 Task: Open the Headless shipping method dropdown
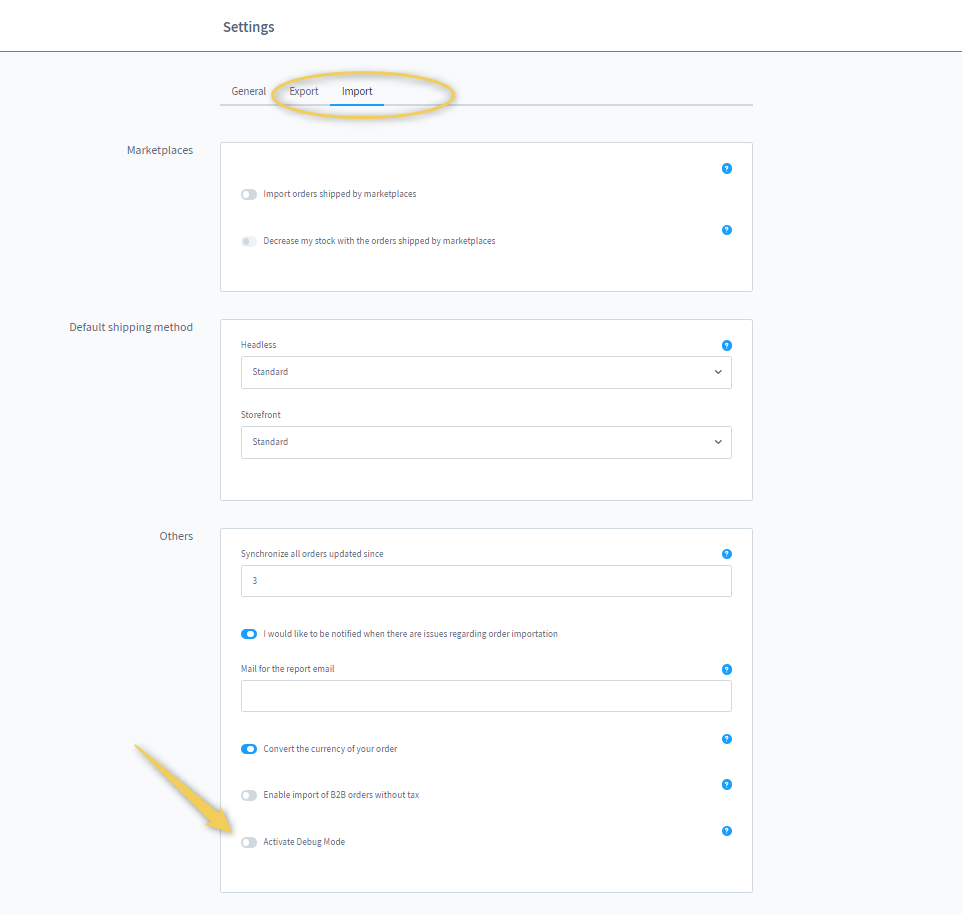point(486,372)
